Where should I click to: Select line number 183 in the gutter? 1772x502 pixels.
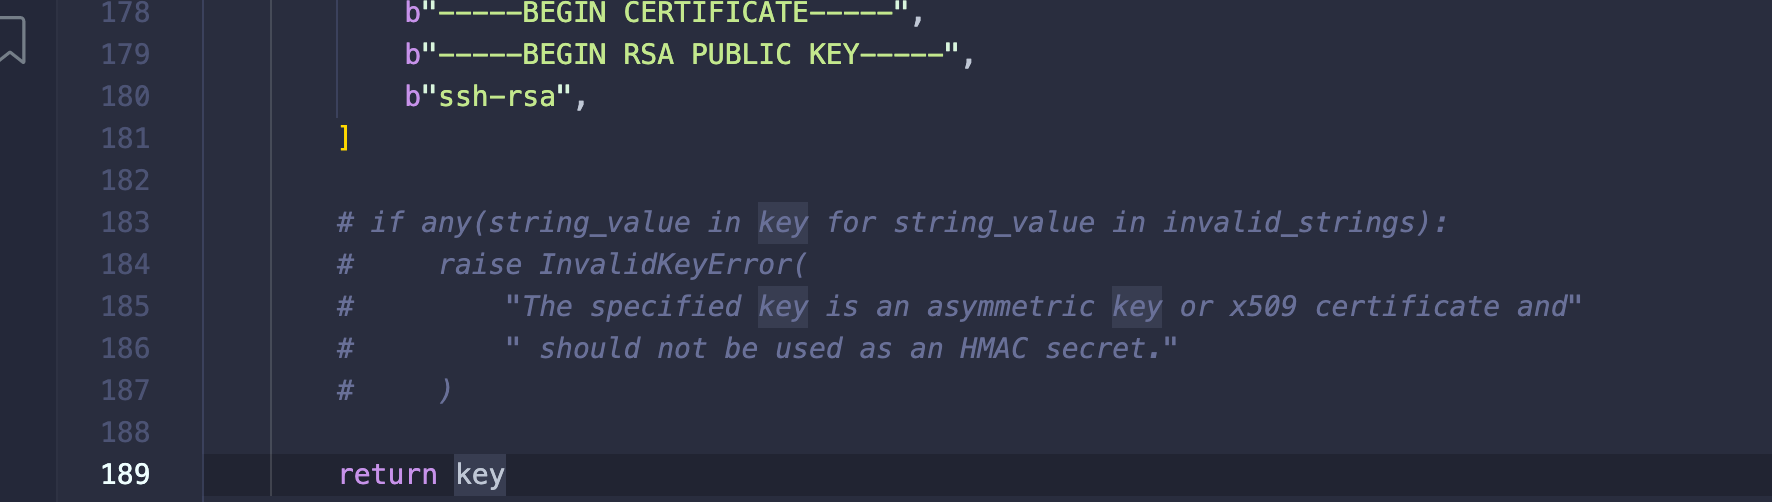(x=125, y=222)
